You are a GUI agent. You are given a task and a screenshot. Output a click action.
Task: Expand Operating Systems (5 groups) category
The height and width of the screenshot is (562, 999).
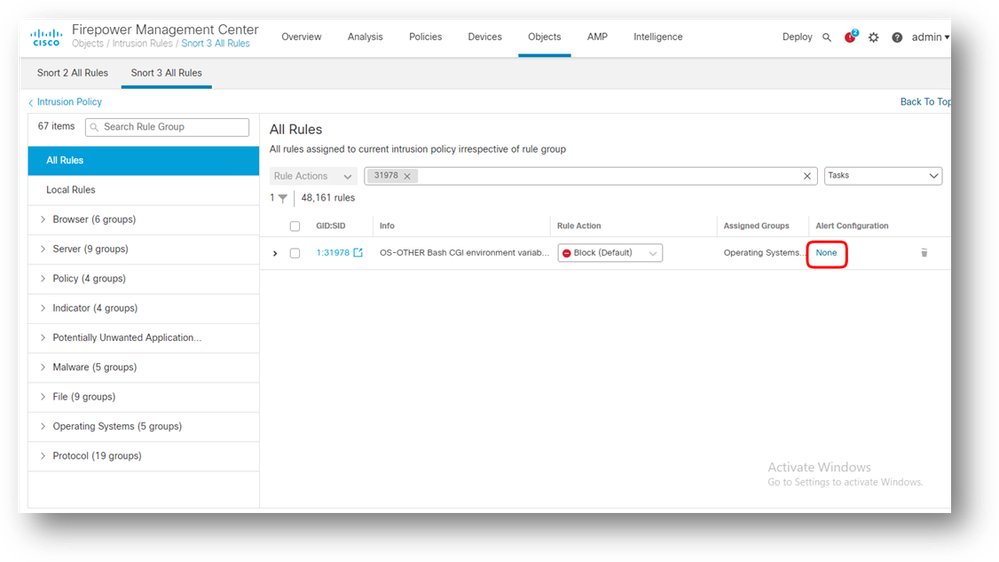43,426
